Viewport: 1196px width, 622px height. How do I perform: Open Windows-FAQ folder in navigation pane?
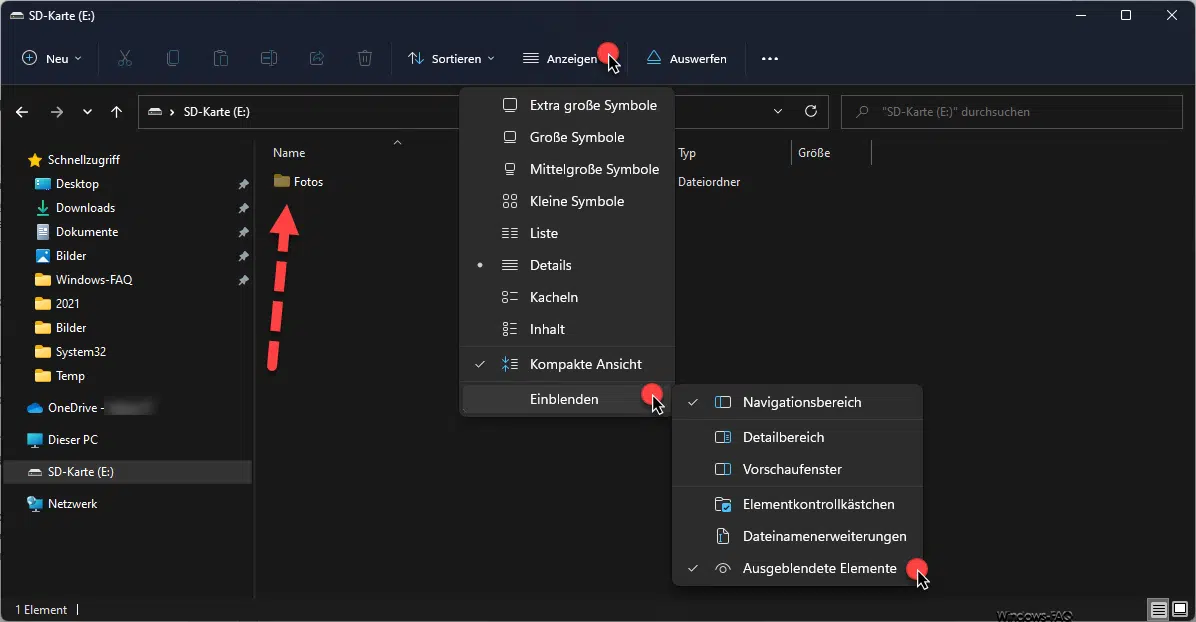coord(84,280)
